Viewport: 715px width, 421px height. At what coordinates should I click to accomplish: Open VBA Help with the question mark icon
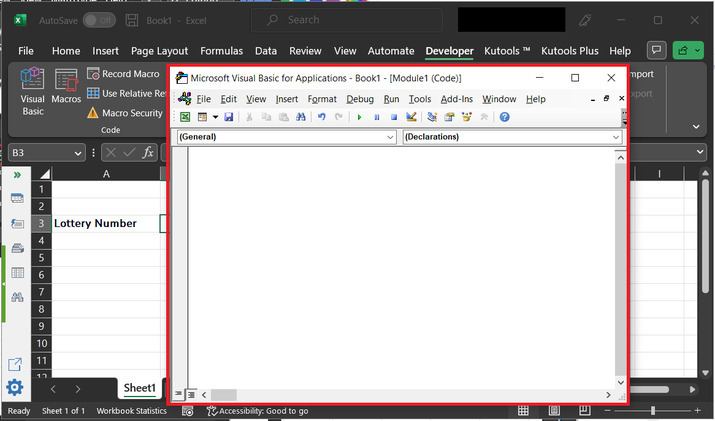pos(504,117)
